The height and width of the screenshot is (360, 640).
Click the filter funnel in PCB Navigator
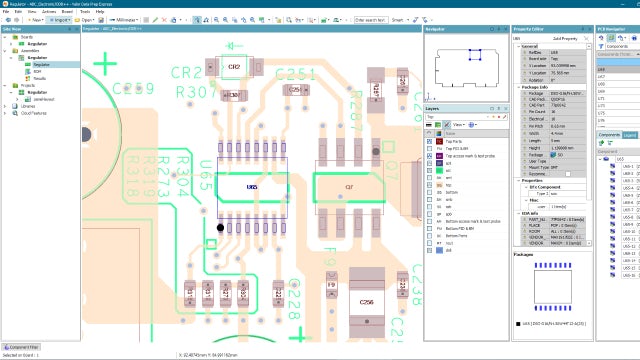pyautogui.click(x=601, y=47)
